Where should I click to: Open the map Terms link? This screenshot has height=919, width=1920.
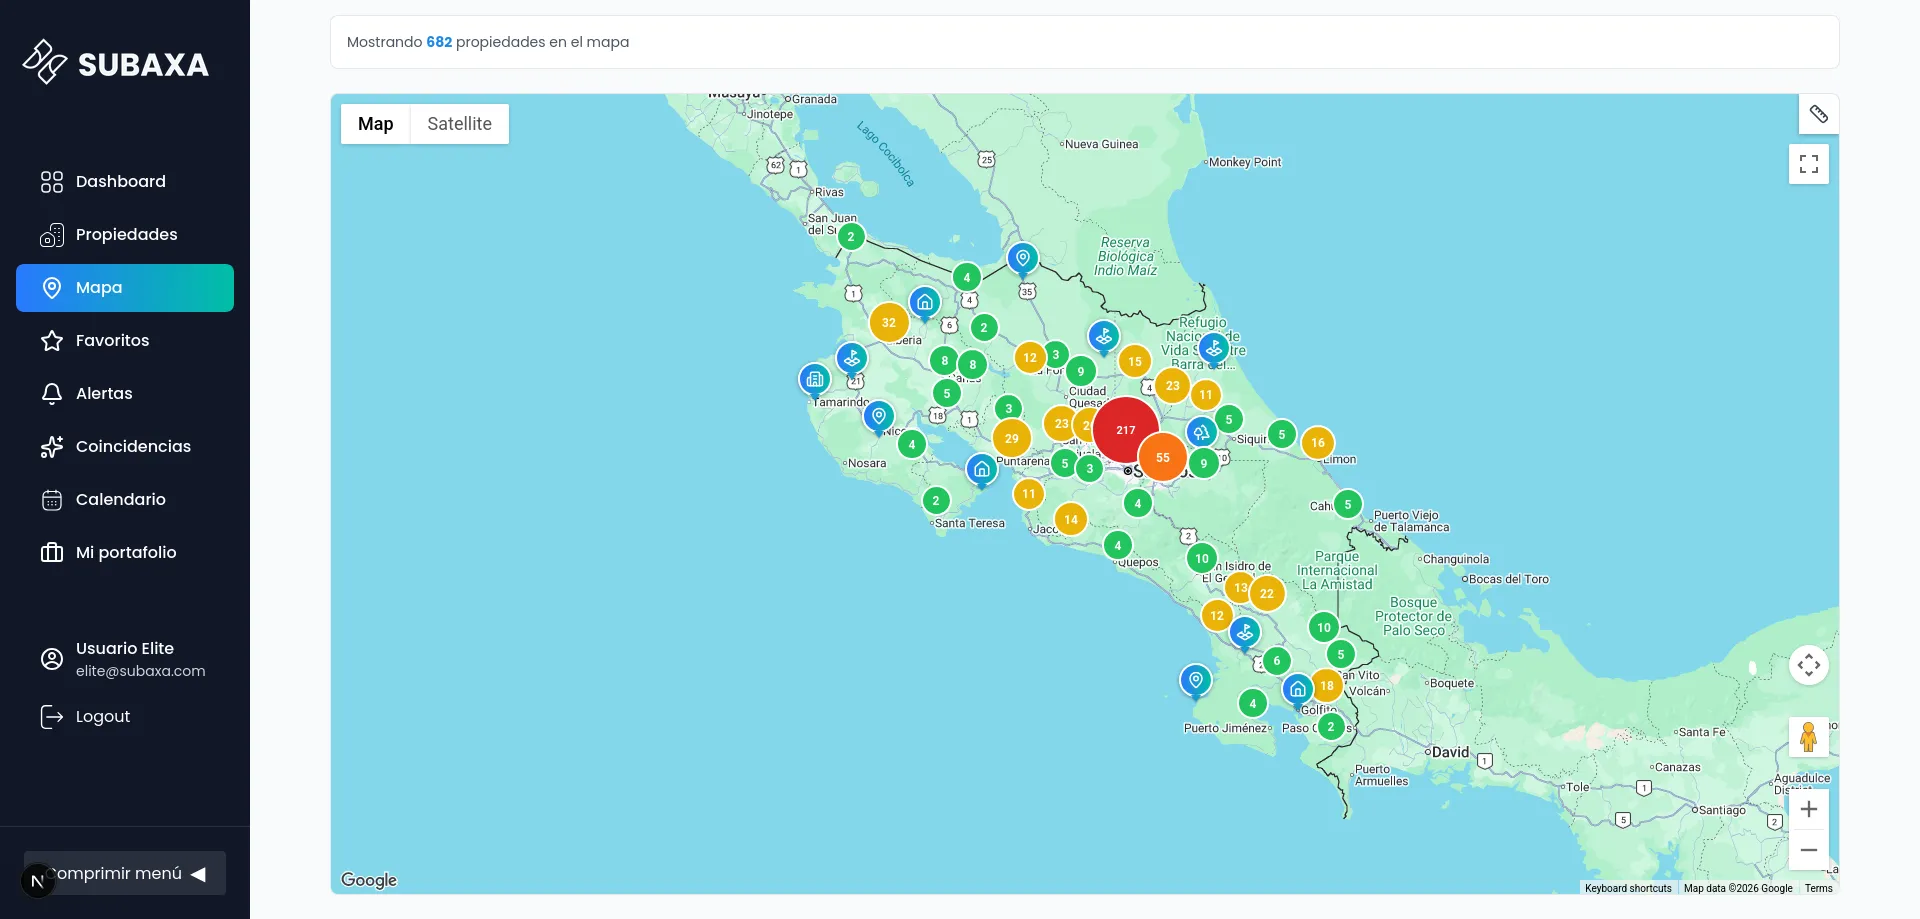point(1819,888)
